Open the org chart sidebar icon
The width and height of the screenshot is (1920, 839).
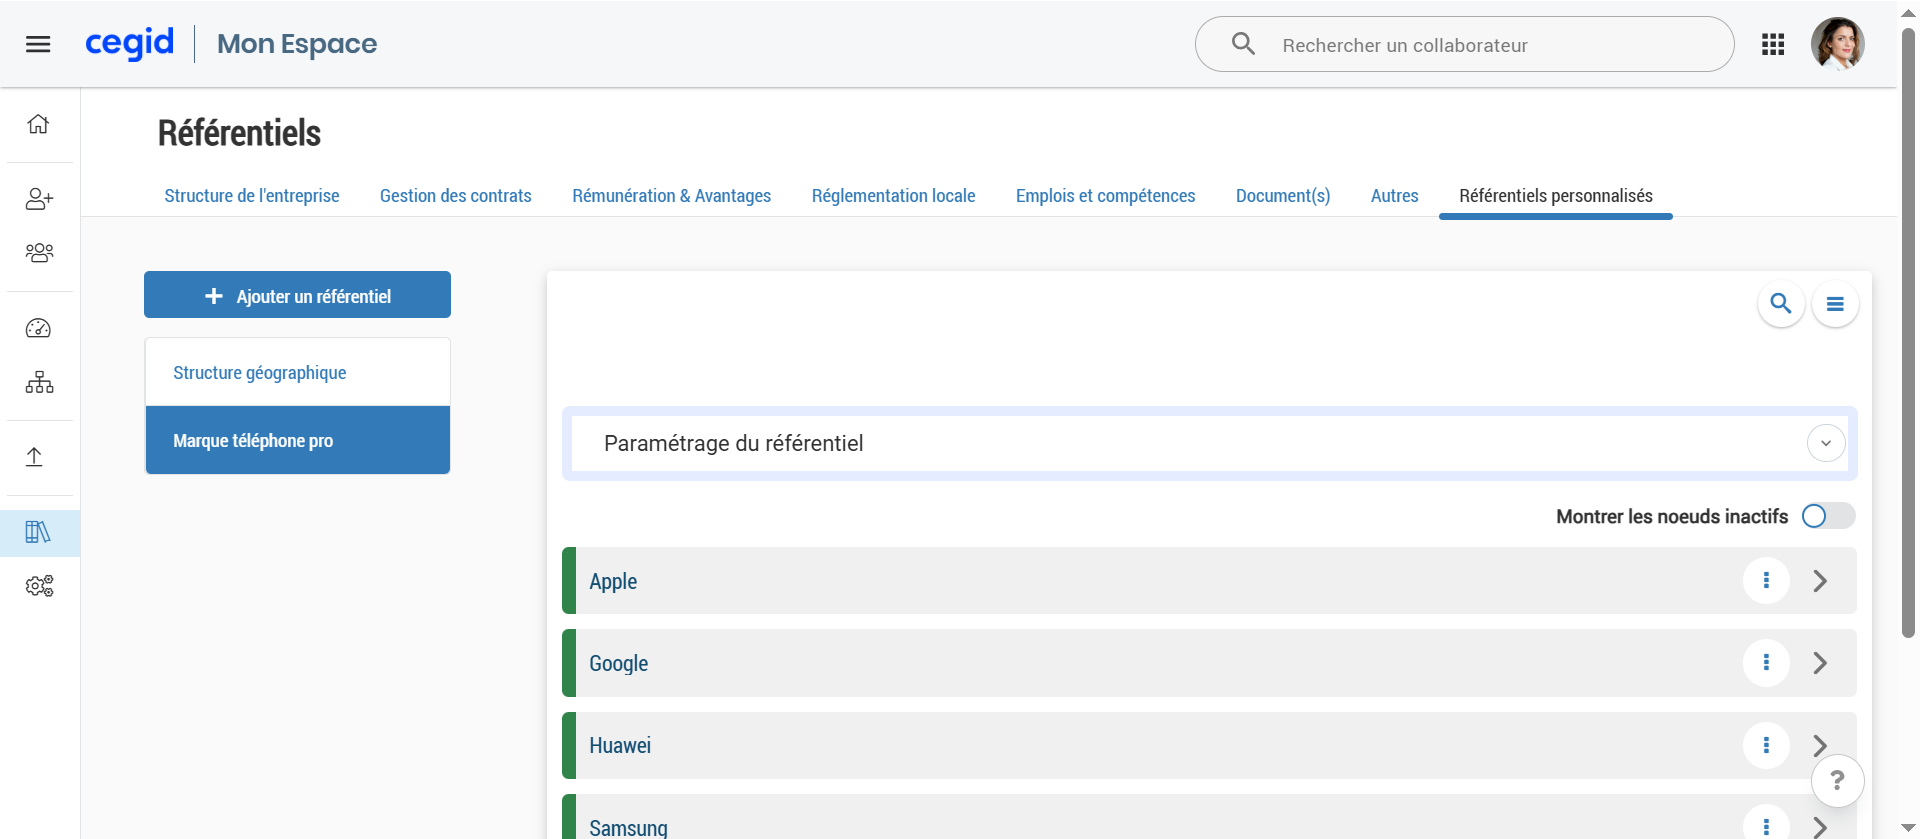point(39,382)
